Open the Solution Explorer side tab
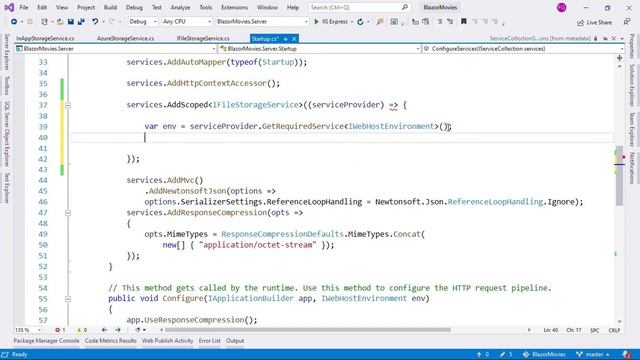 (x=631, y=84)
